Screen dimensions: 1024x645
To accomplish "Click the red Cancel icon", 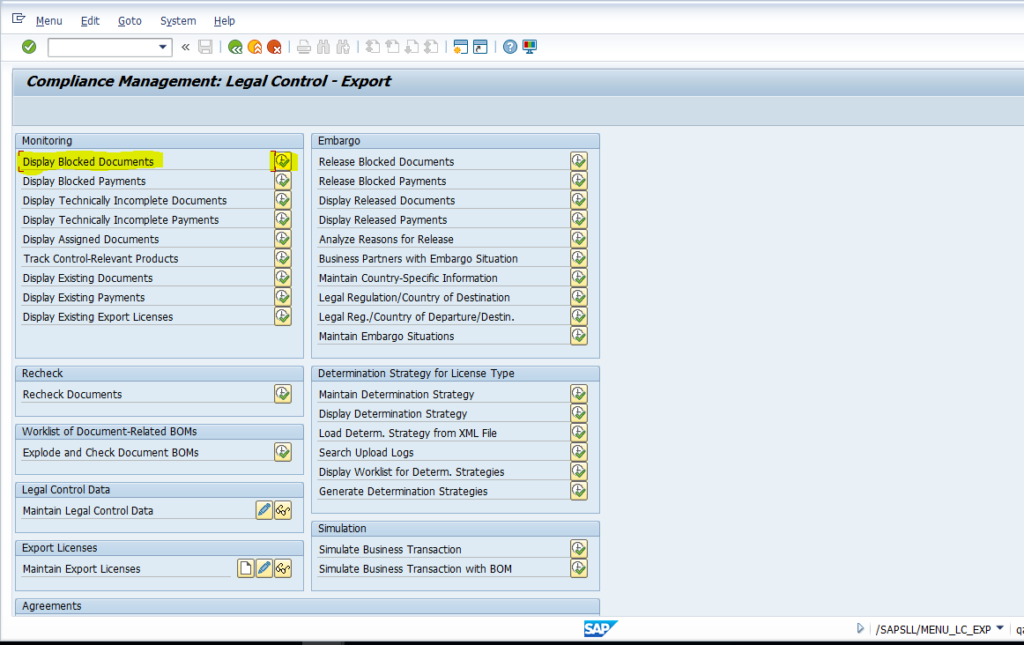I will (x=274, y=47).
